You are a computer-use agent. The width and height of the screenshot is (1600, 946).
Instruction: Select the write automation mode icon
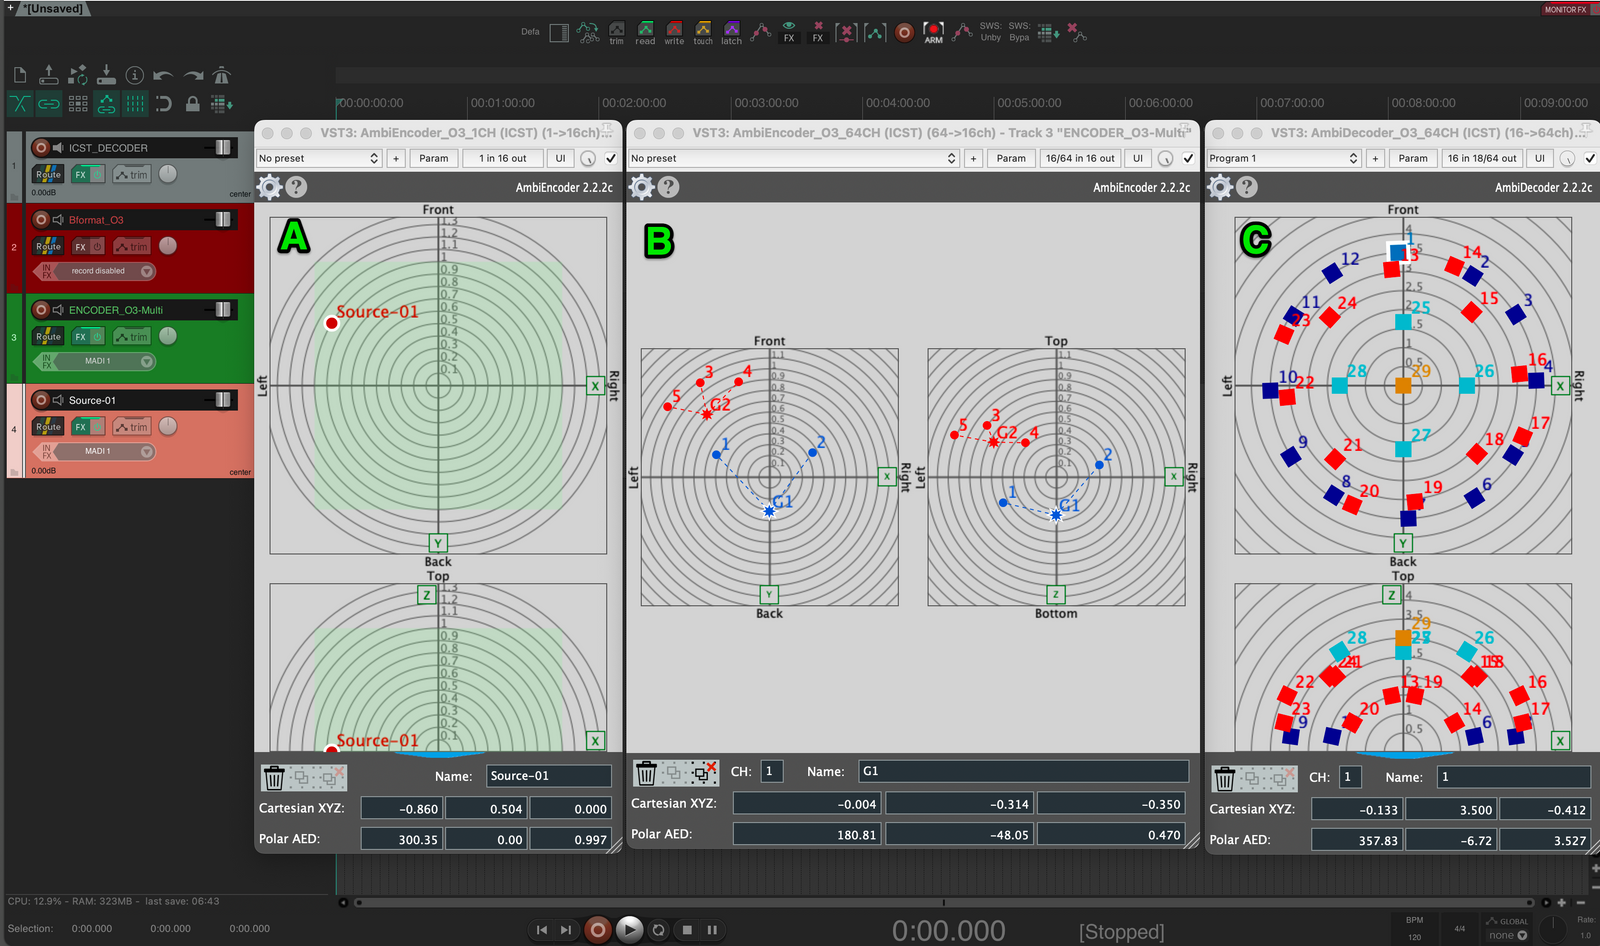pos(674,33)
